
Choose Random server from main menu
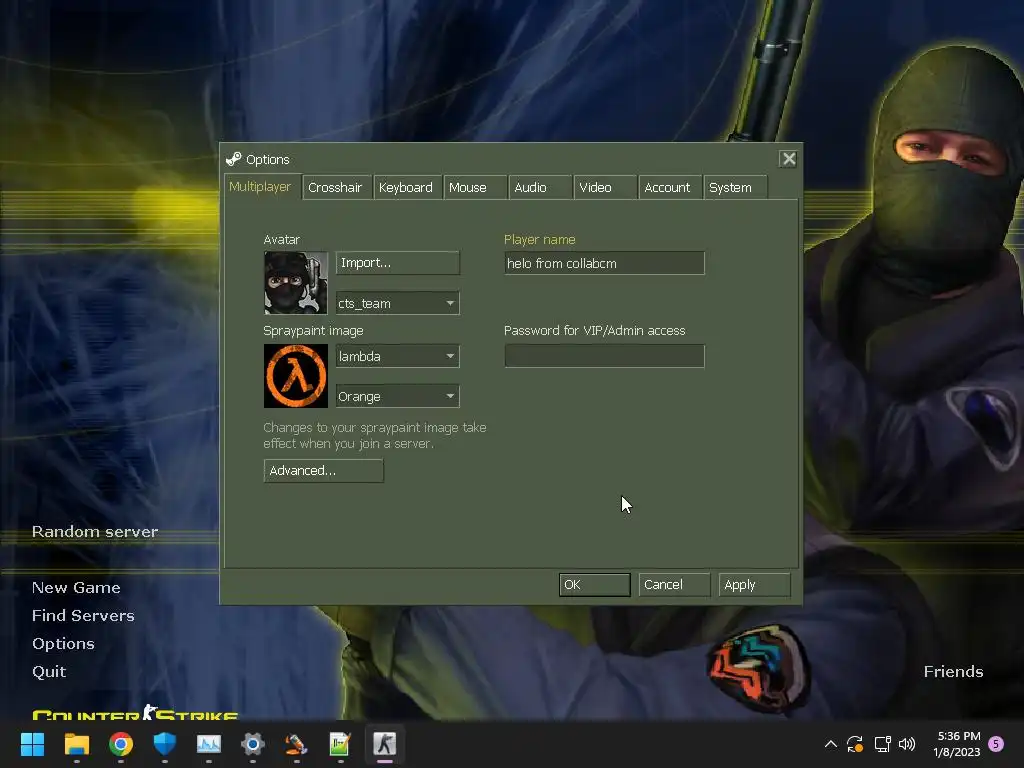tap(95, 532)
